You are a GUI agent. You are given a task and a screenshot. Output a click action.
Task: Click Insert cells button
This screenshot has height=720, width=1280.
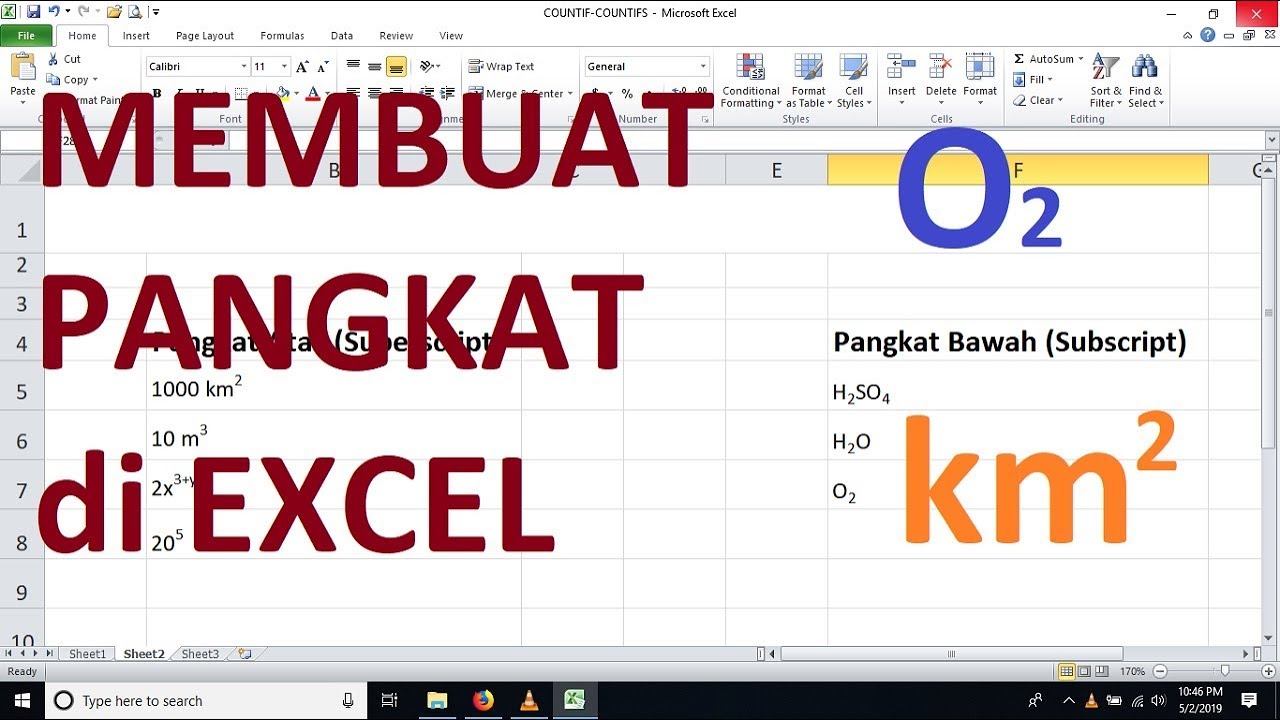[901, 80]
